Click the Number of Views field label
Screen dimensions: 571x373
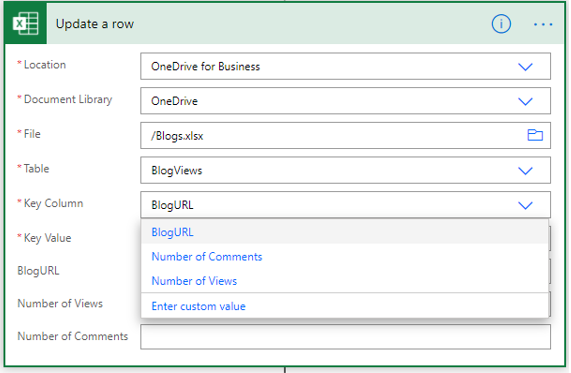coord(60,303)
